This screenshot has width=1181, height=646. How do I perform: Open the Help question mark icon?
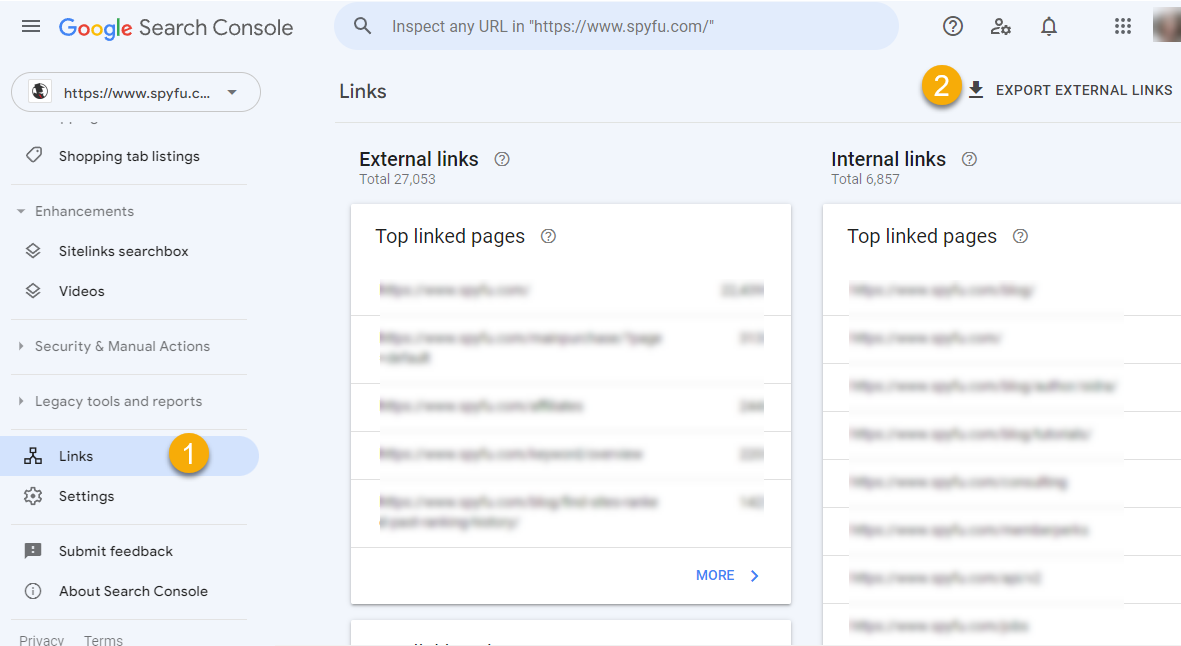[953, 27]
